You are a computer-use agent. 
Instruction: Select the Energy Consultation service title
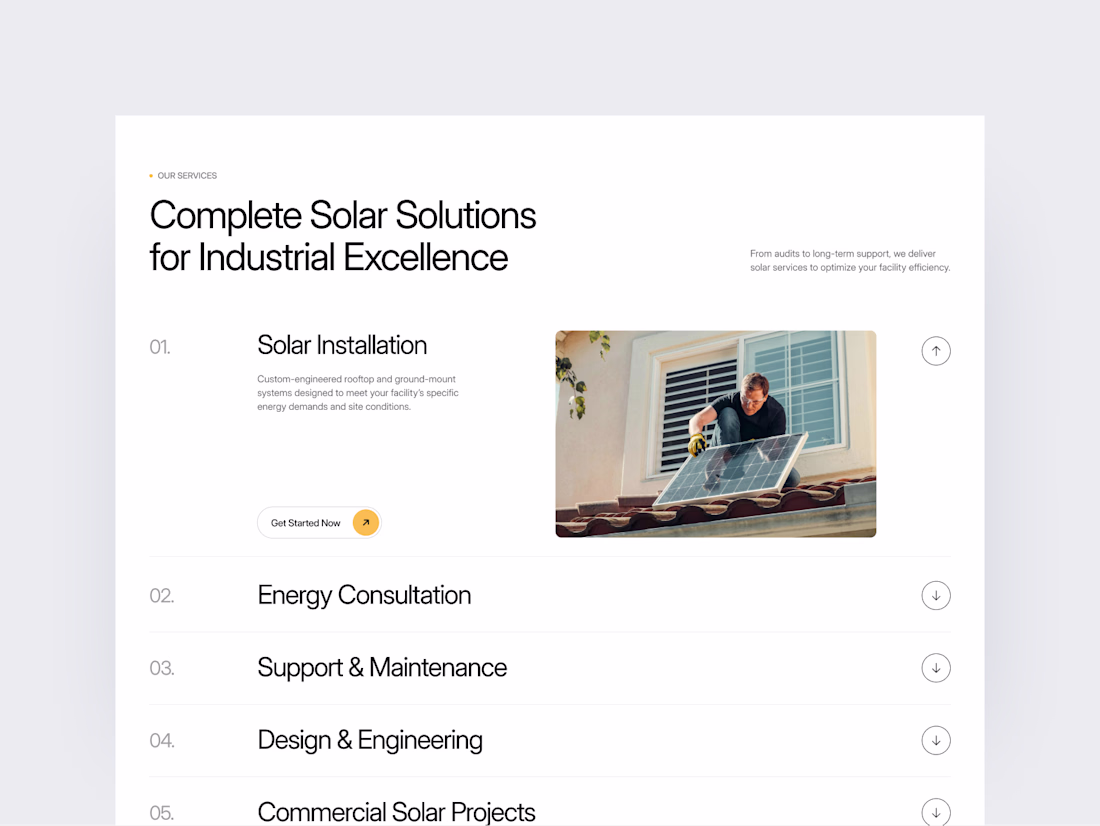point(364,595)
